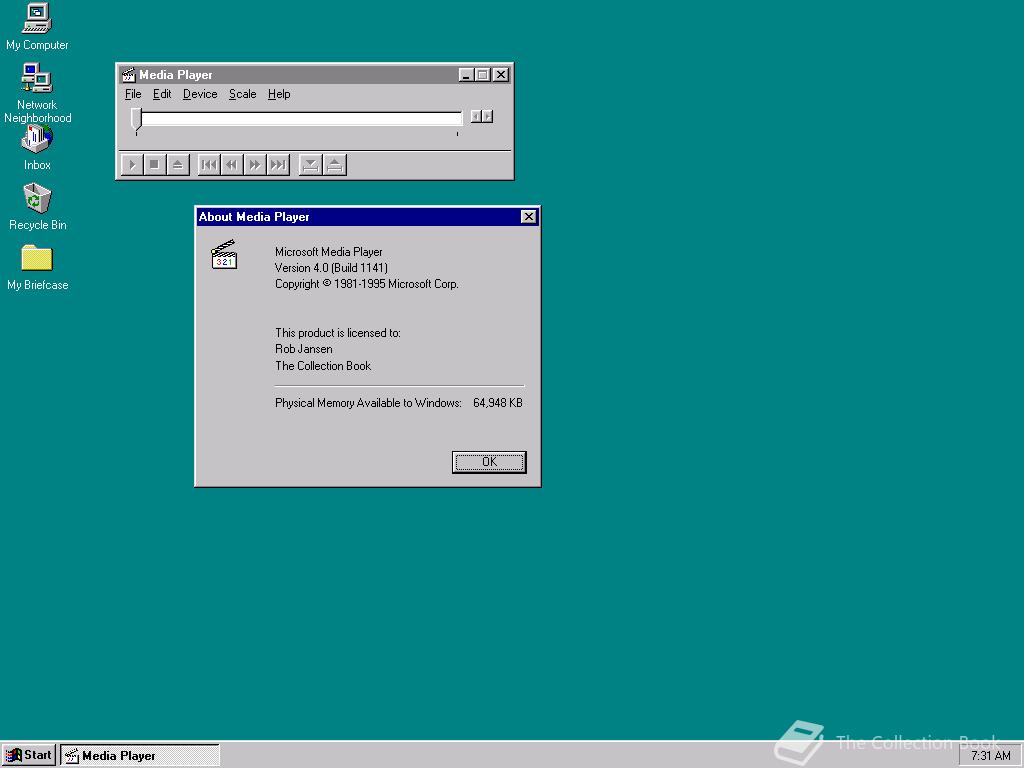
Task: Click the seek slider thumb in Media Player
Action: 136,119
